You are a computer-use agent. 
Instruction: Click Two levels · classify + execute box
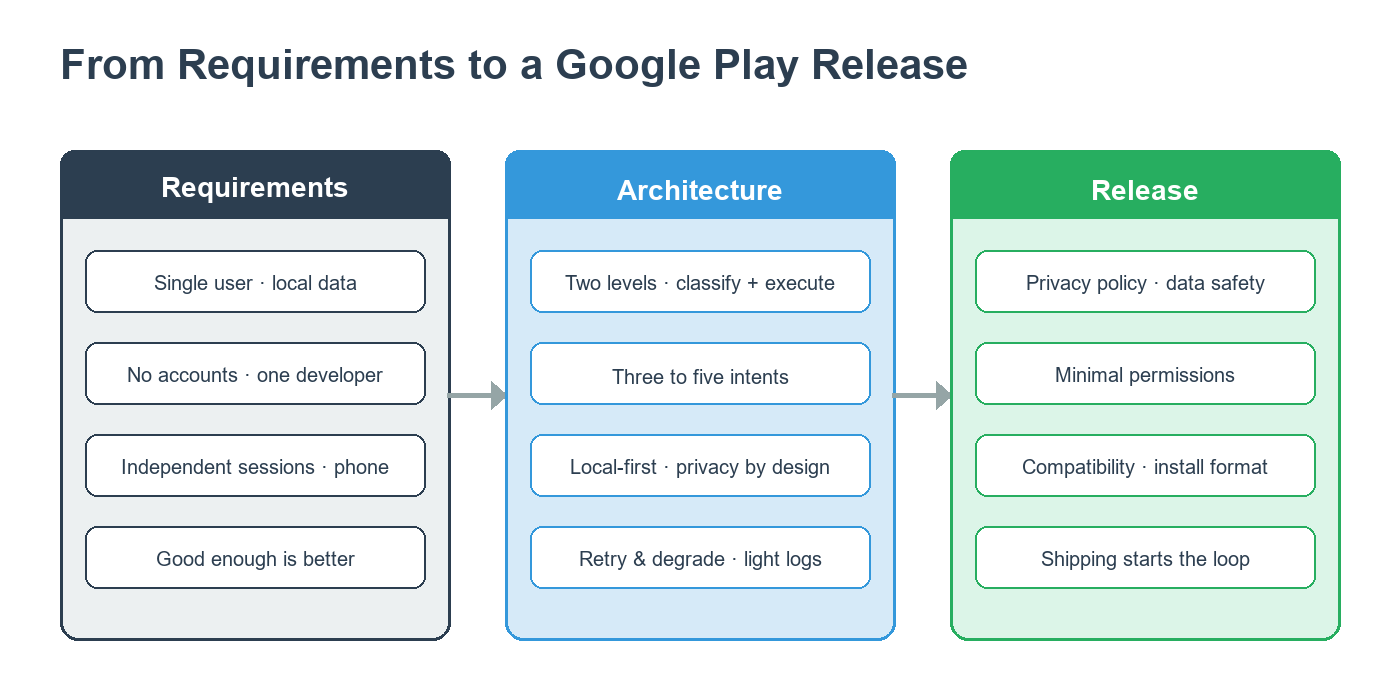click(700, 282)
